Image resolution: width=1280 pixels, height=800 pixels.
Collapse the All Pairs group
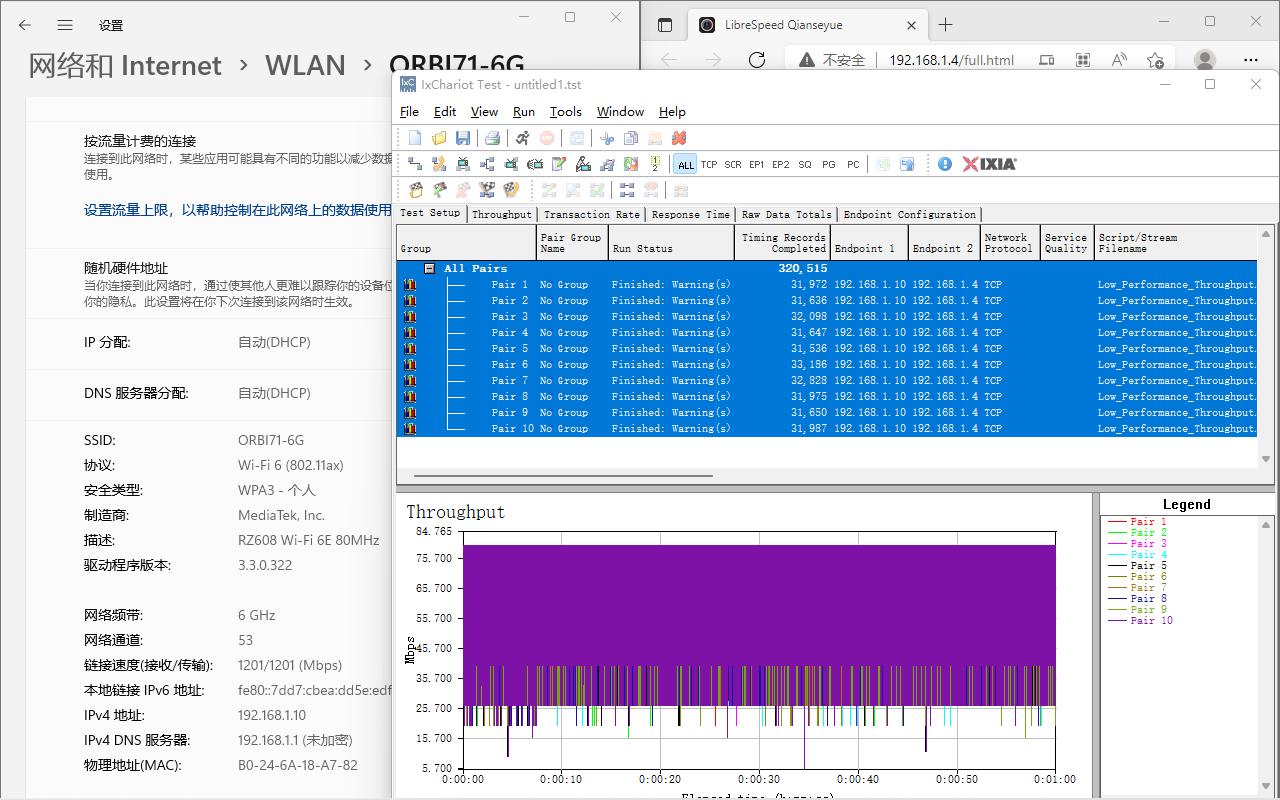(x=429, y=268)
